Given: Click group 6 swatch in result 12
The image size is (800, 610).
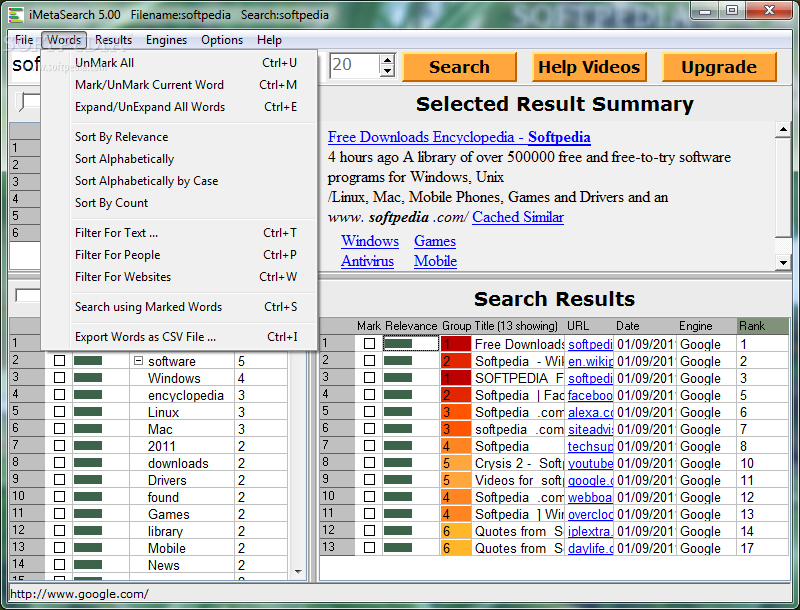Looking at the screenshot, I should 456,531.
